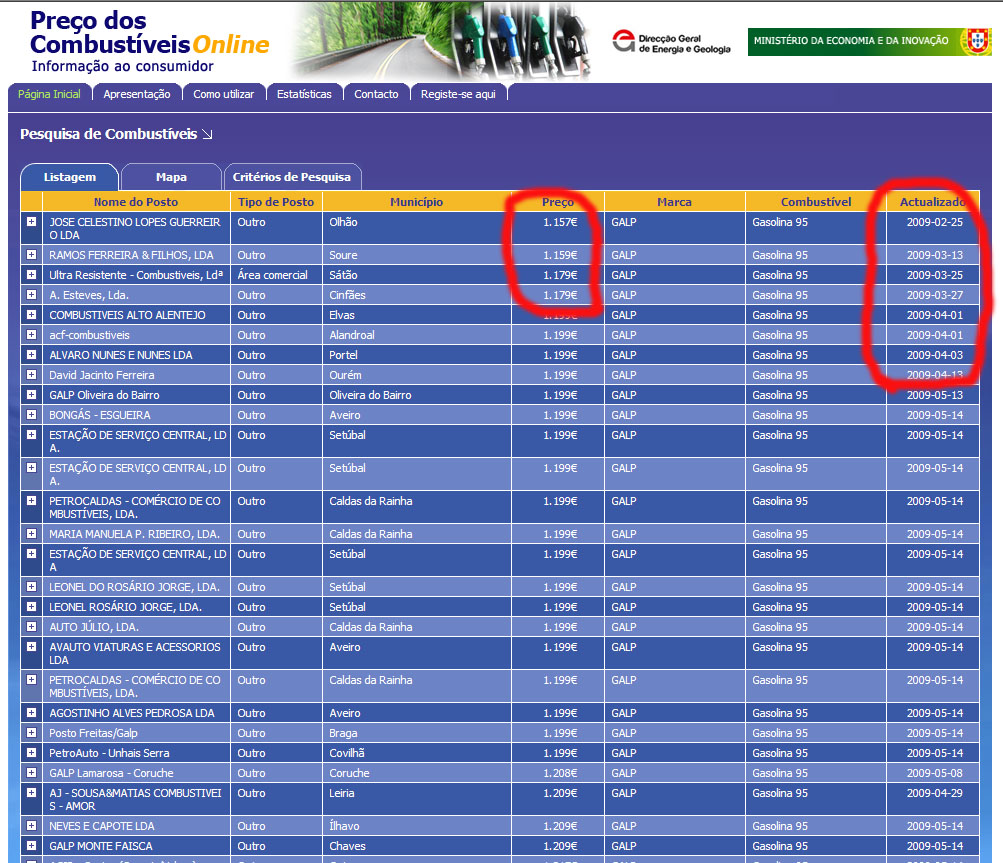Expand the Ultra Resistente - Combustiveis row
The image size is (1003, 863).
point(31,274)
